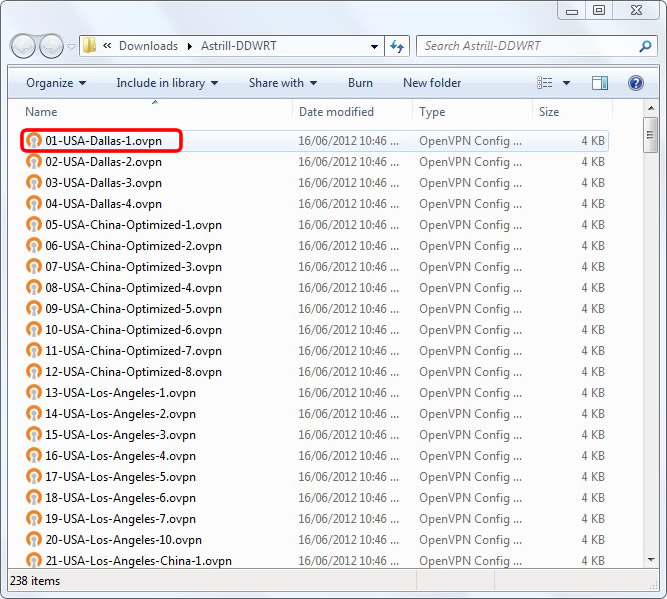
Task: Open Help with the question mark icon
Action: pos(636,83)
